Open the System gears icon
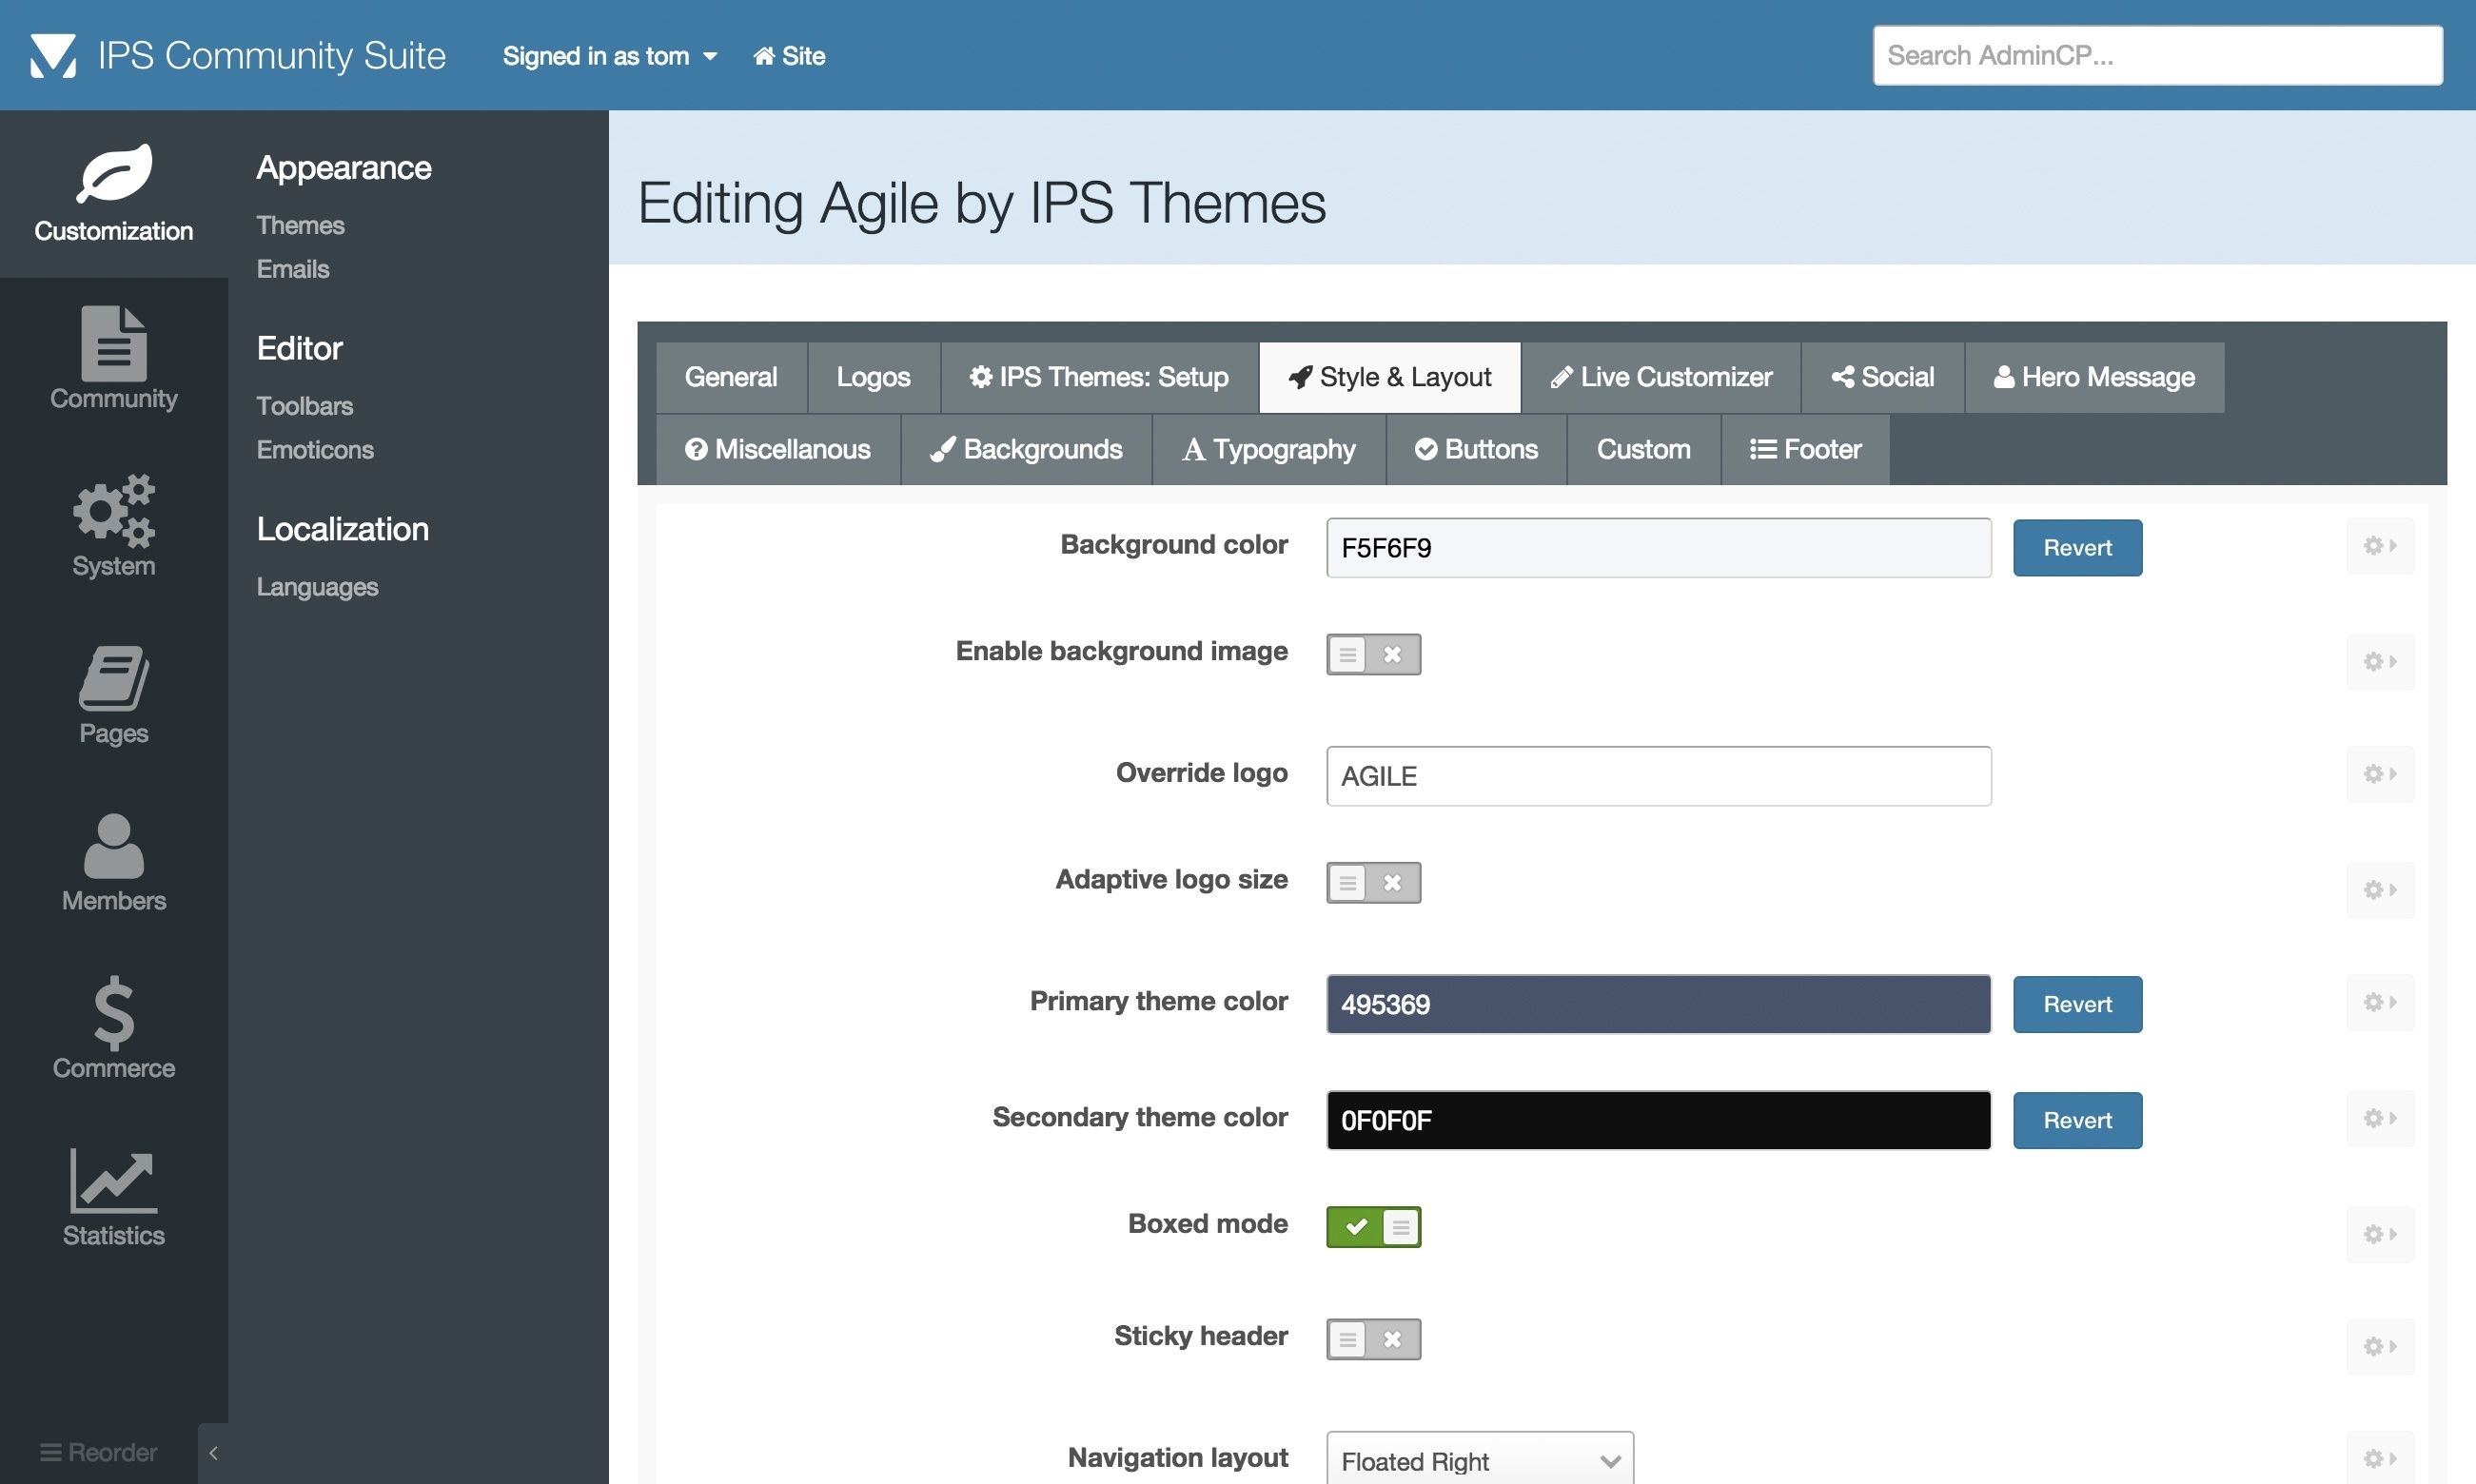 click(113, 510)
